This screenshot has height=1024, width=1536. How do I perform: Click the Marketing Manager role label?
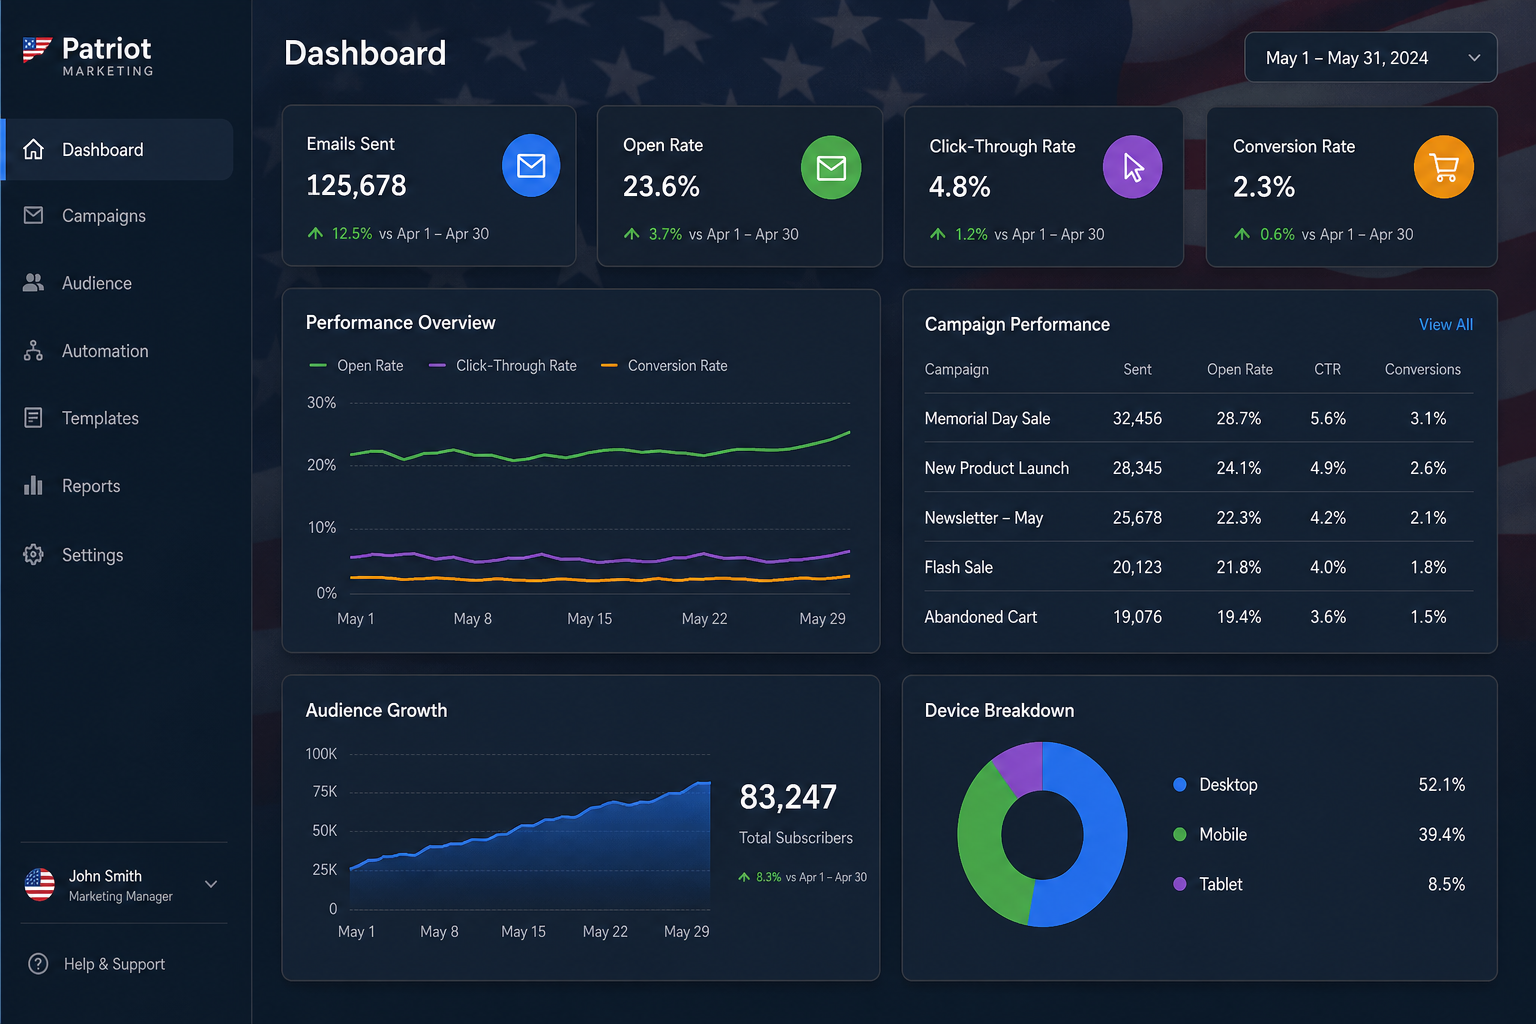pyautogui.click(x=120, y=896)
